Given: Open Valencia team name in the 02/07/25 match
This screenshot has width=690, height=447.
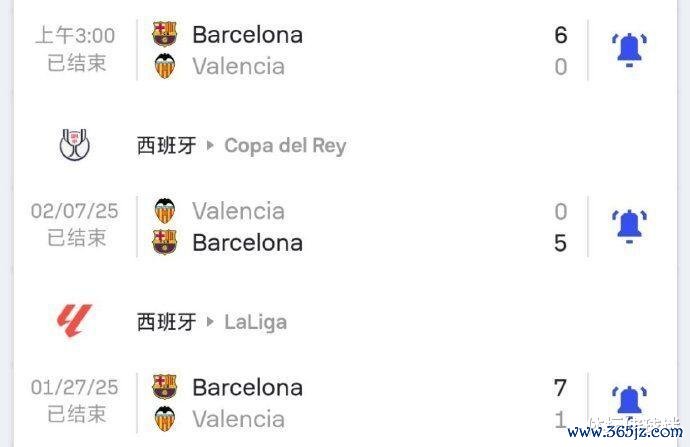Looking at the screenshot, I should 238,211.
